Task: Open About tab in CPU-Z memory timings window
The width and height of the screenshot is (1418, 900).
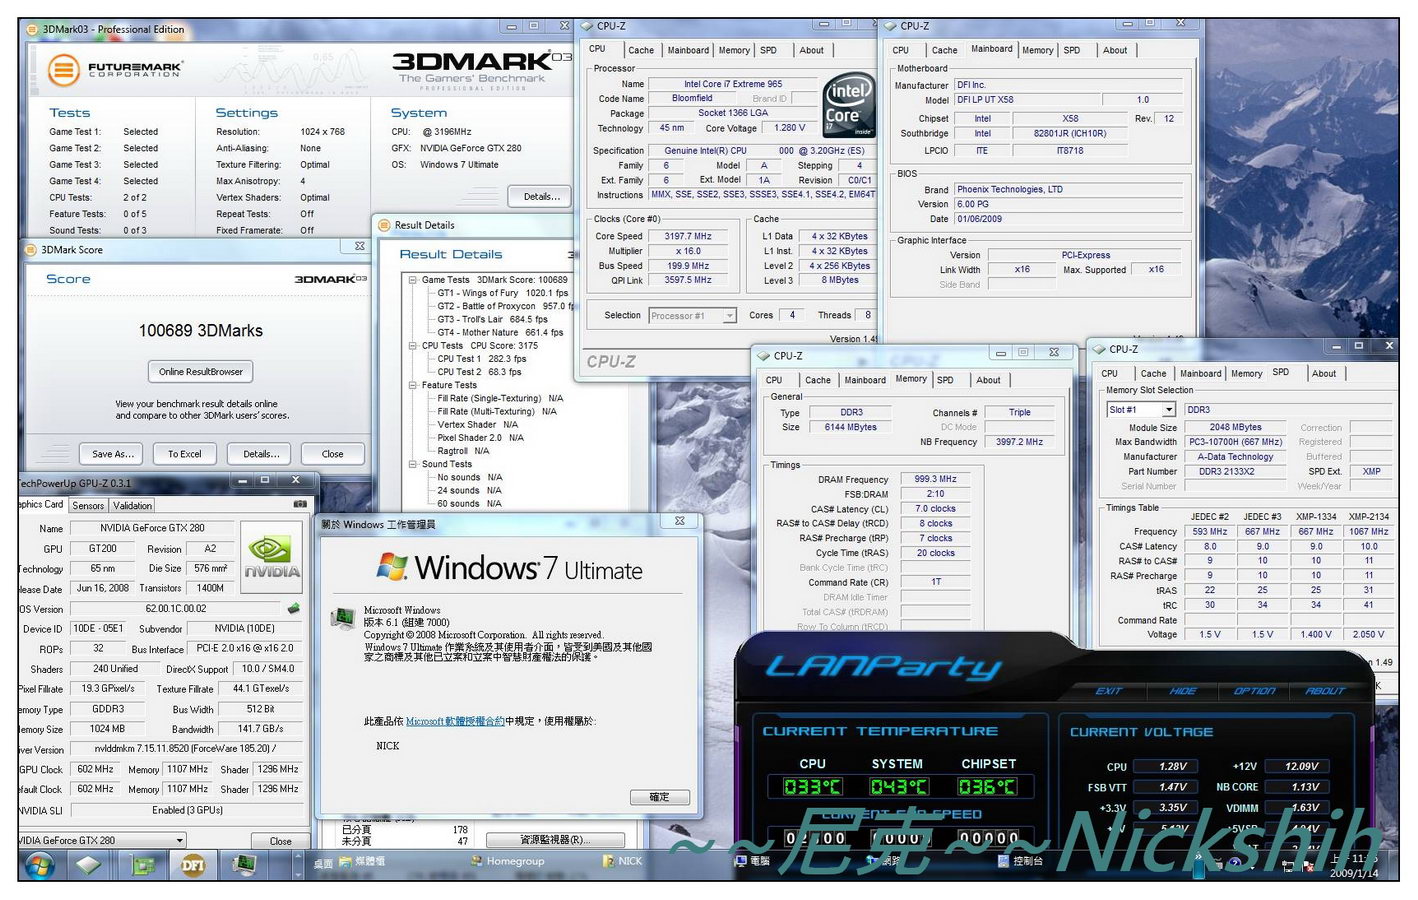Action: 988,380
